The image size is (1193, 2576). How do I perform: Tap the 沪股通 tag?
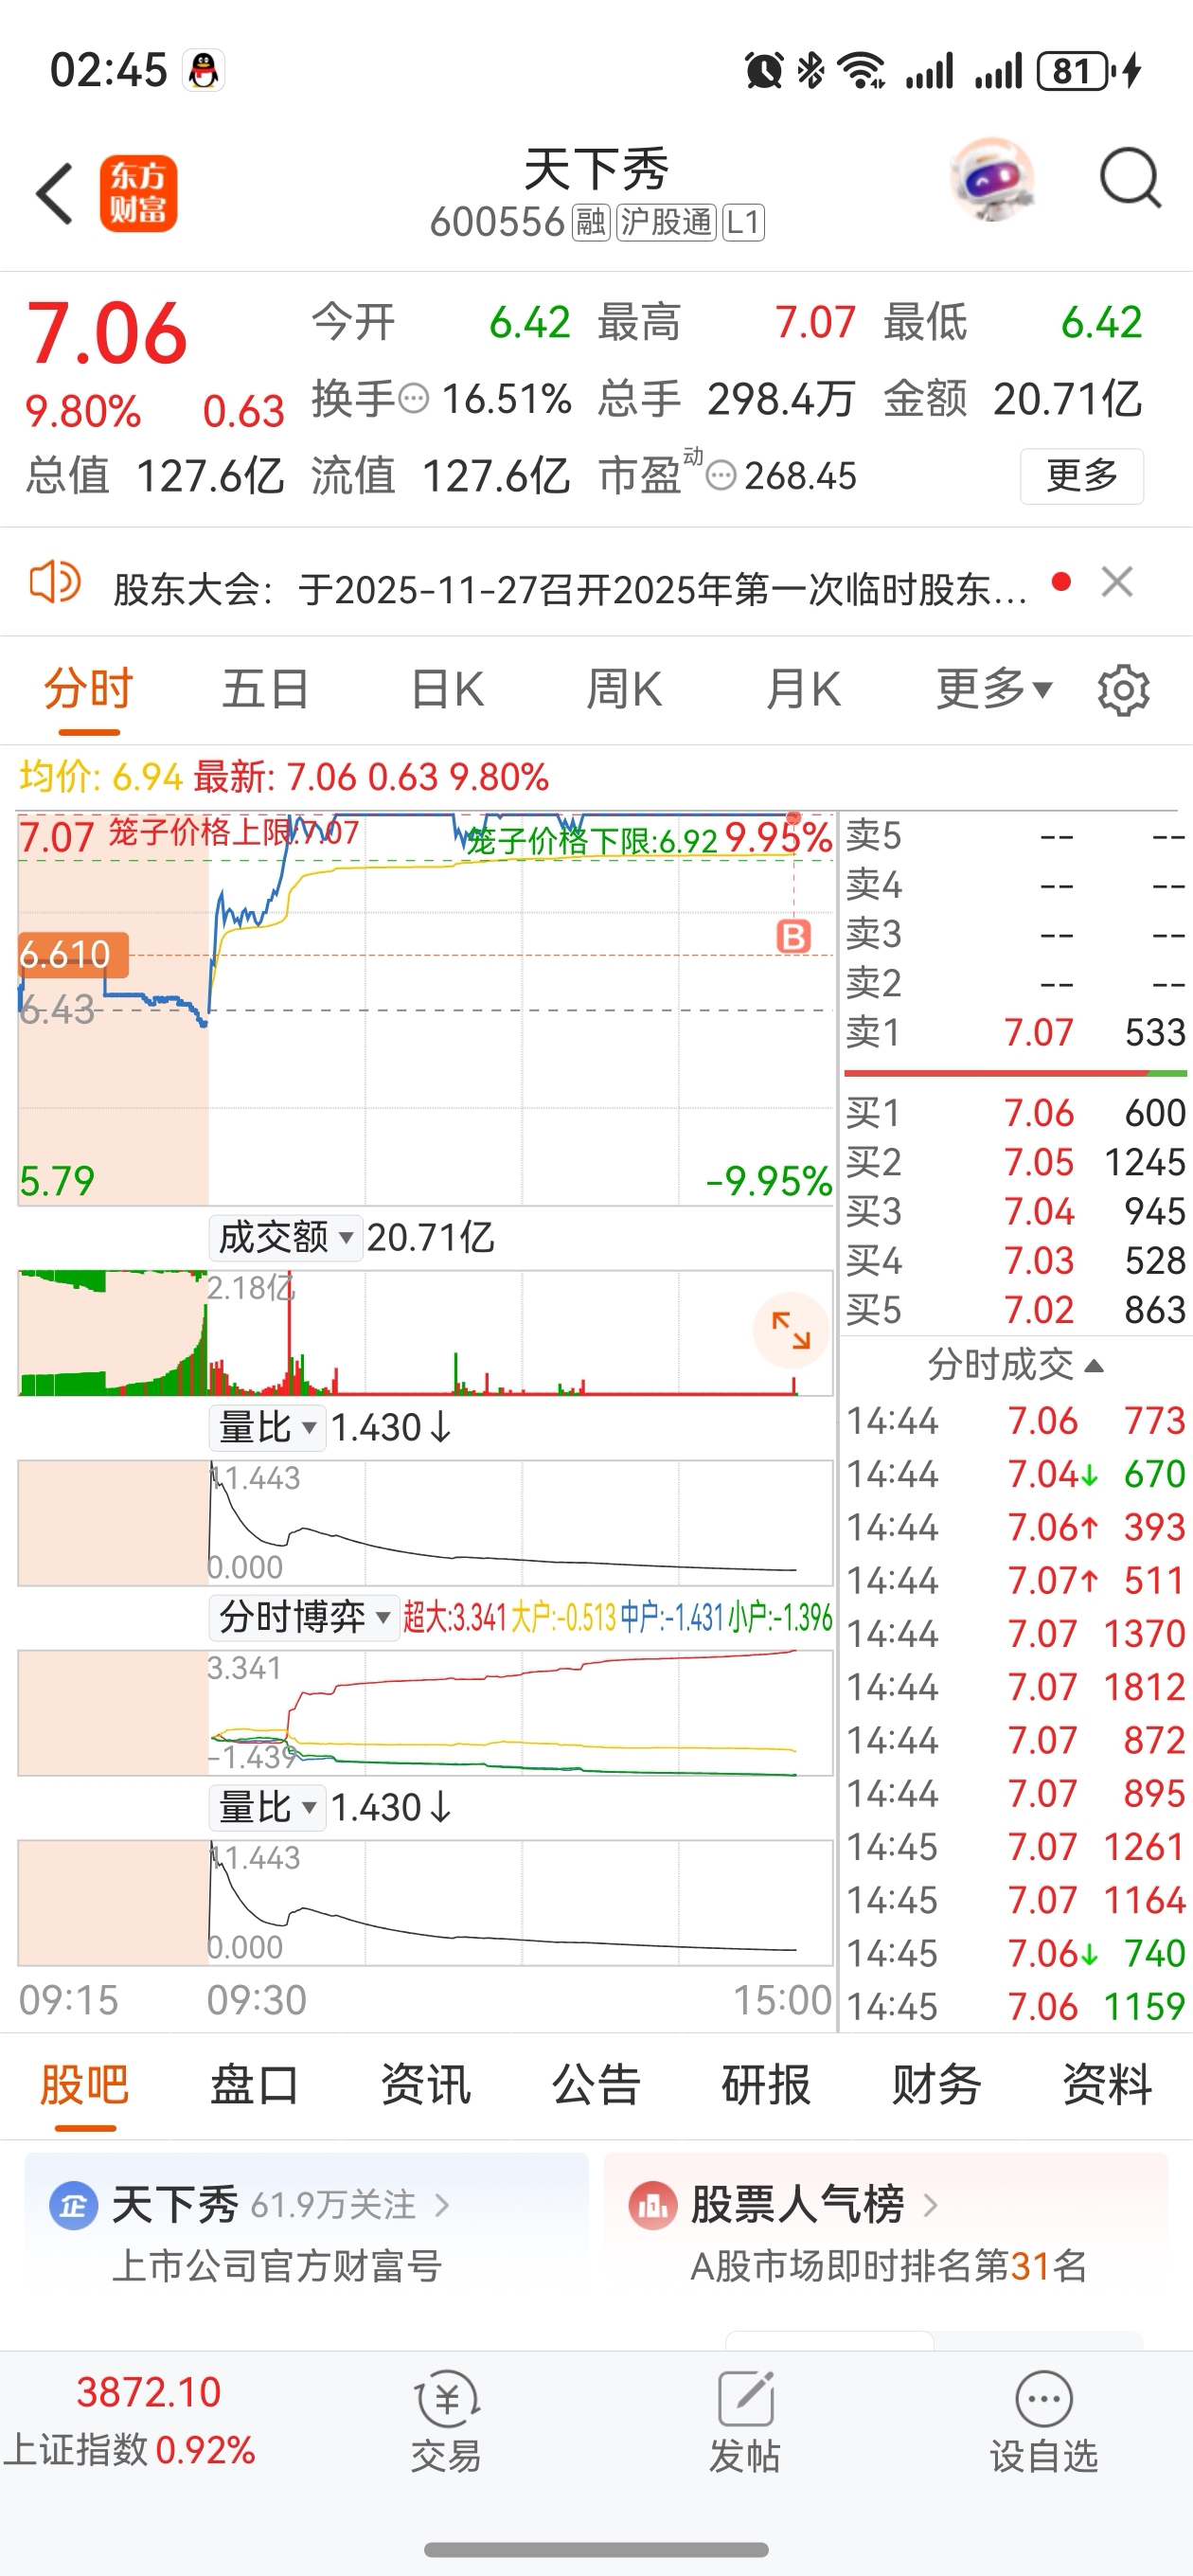pos(666,222)
